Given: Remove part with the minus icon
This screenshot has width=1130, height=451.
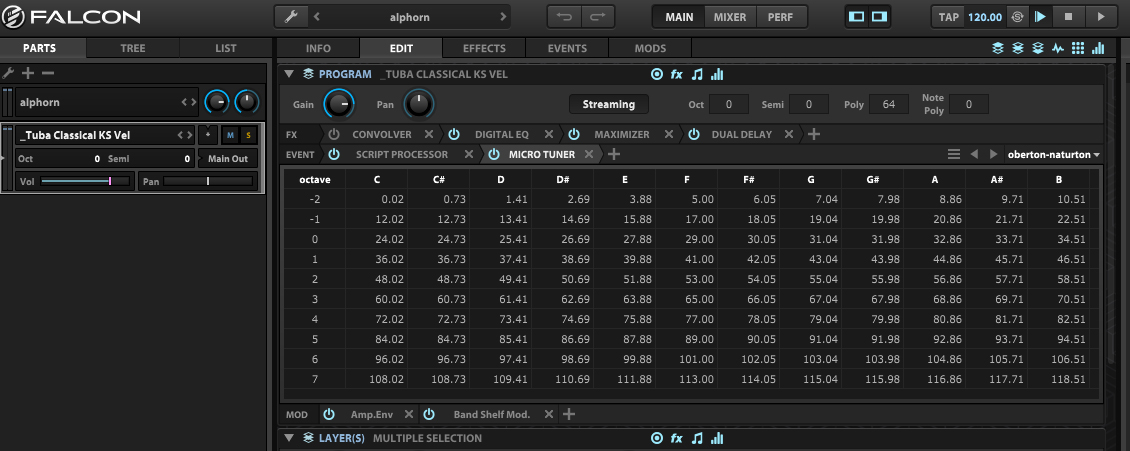Looking at the screenshot, I should tap(48, 73).
